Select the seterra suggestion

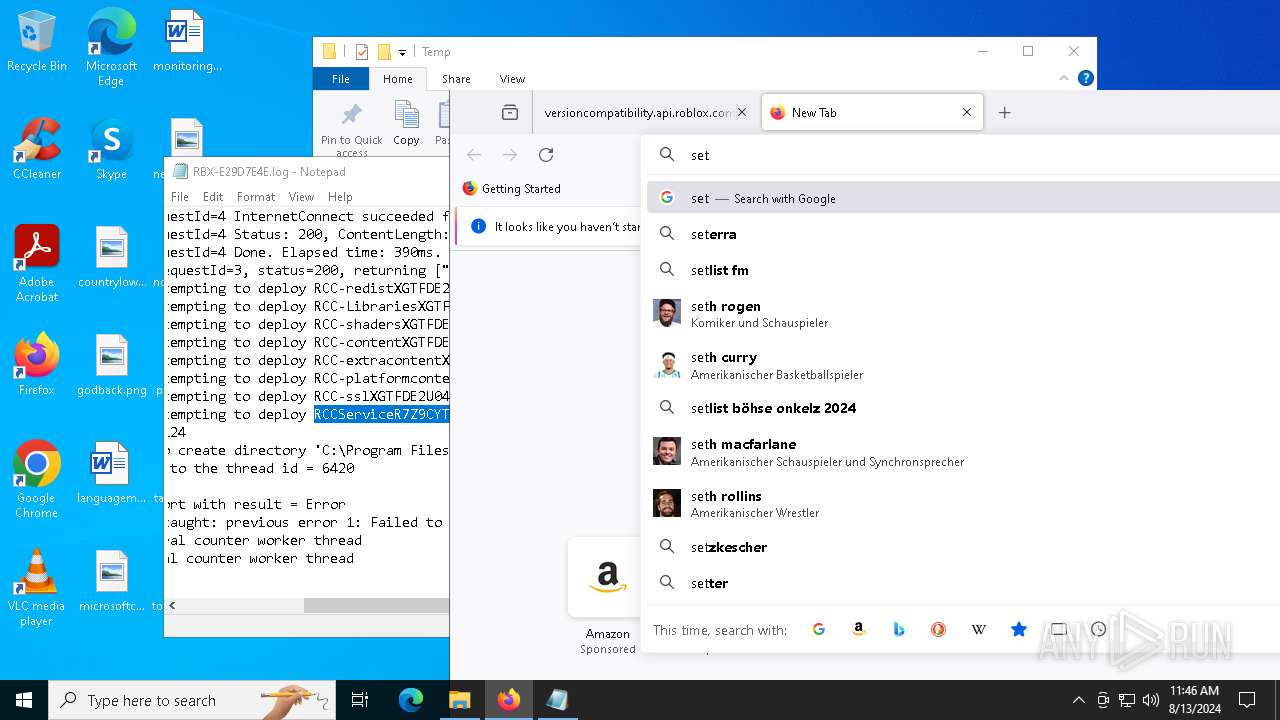[x=963, y=234]
